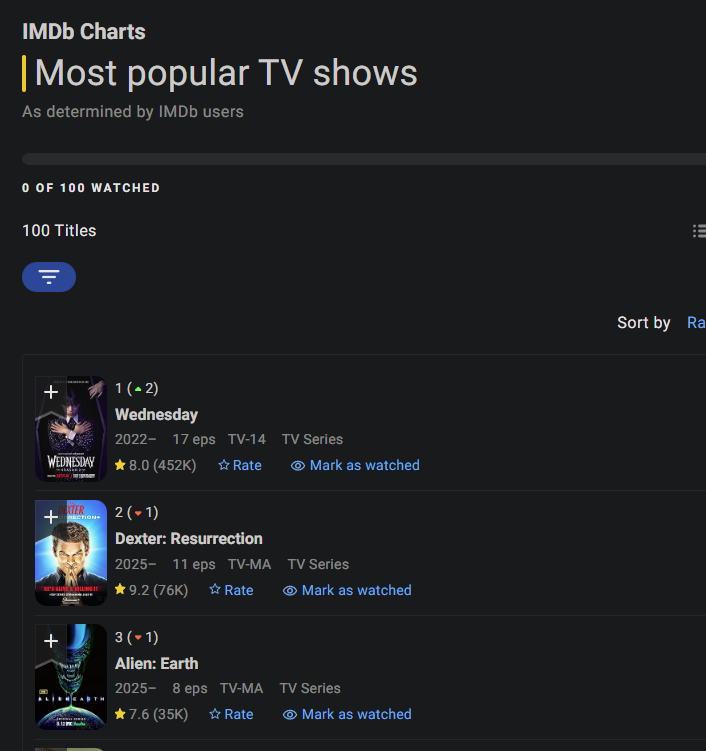This screenshot has height=751, width=706.
Task: Click the watched progress bar
Action: [x=364, y=159]
